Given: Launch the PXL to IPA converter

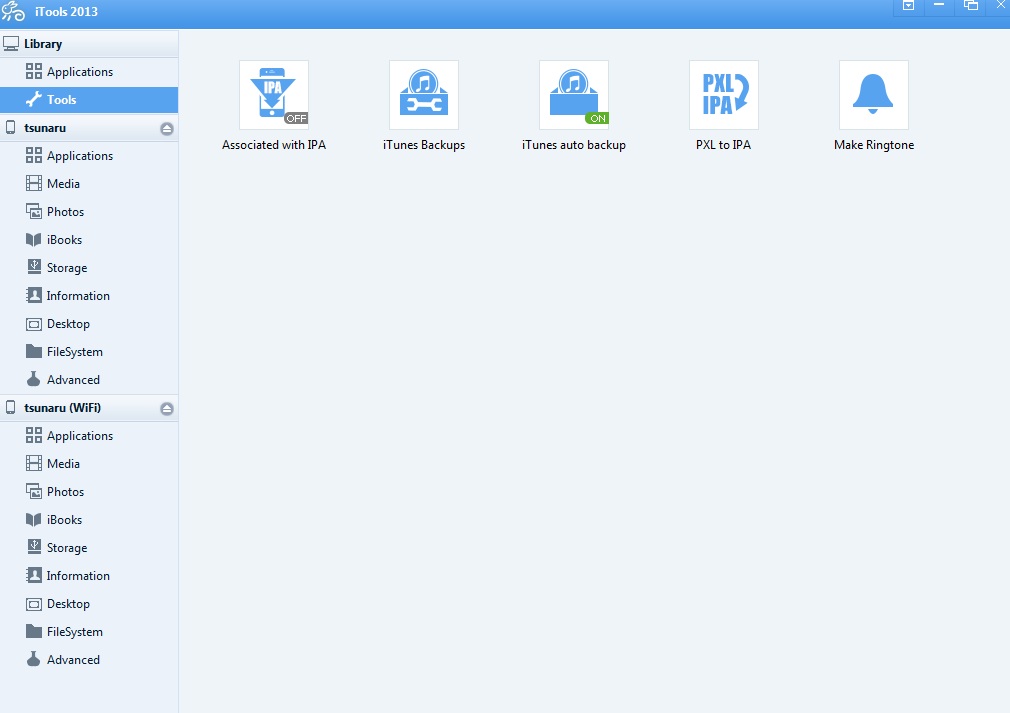Looking at the screenshot, I should pyautogui.click(x=724, y=95).
